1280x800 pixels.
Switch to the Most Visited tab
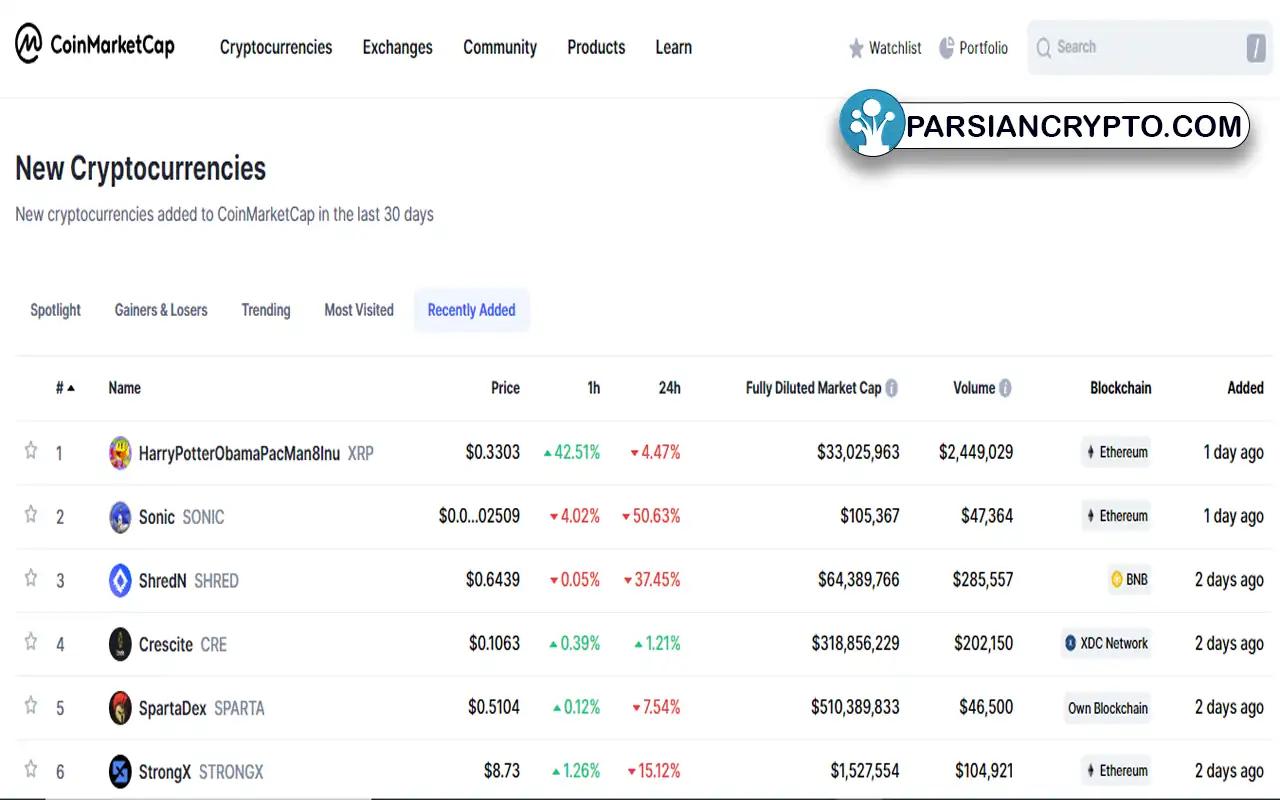359,310
